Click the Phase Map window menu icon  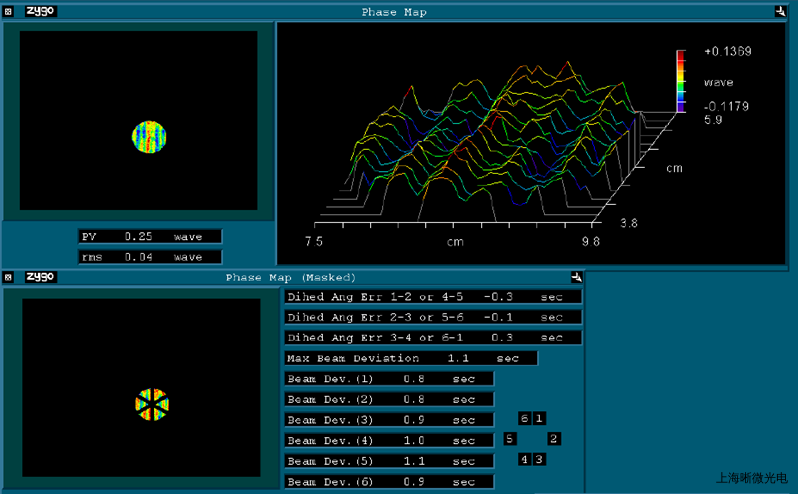[x=8, y=12]
